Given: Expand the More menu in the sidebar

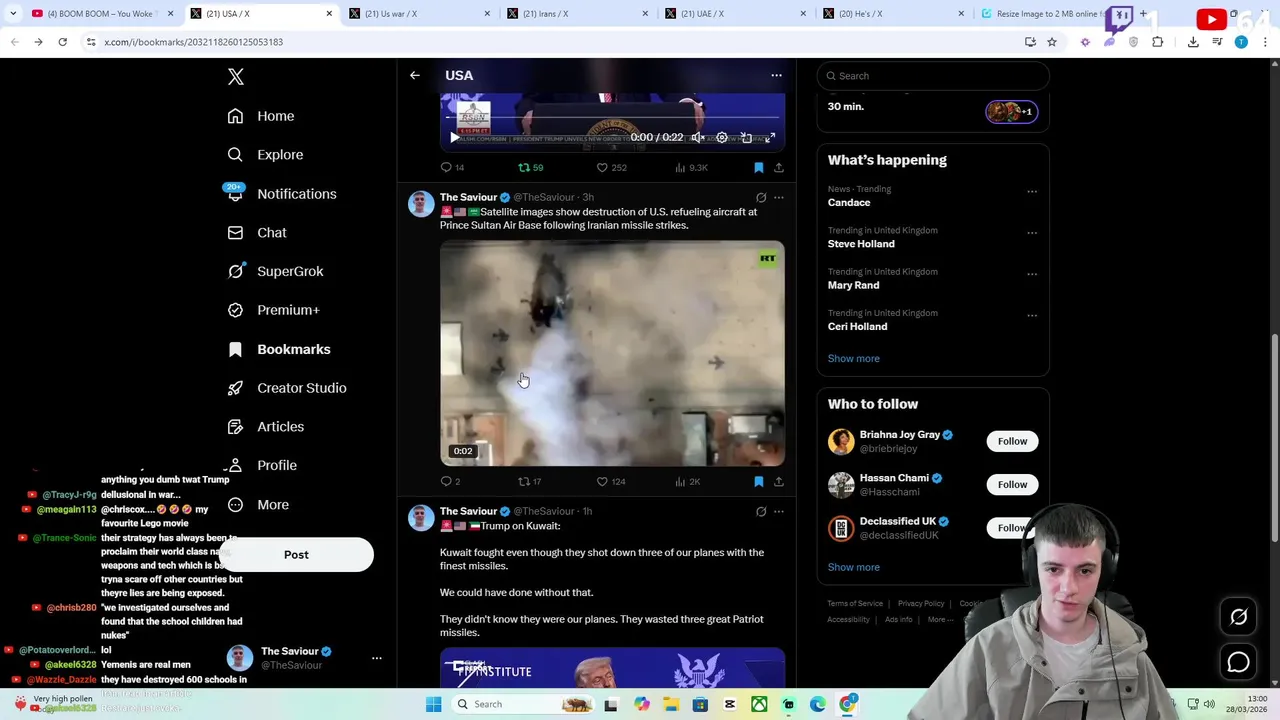Looking at the screenshot, I should pos(258,505).
